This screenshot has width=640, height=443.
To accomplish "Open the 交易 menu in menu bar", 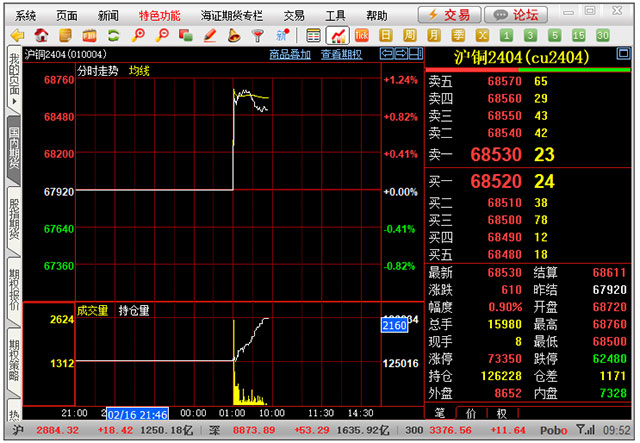I will 294,16.
